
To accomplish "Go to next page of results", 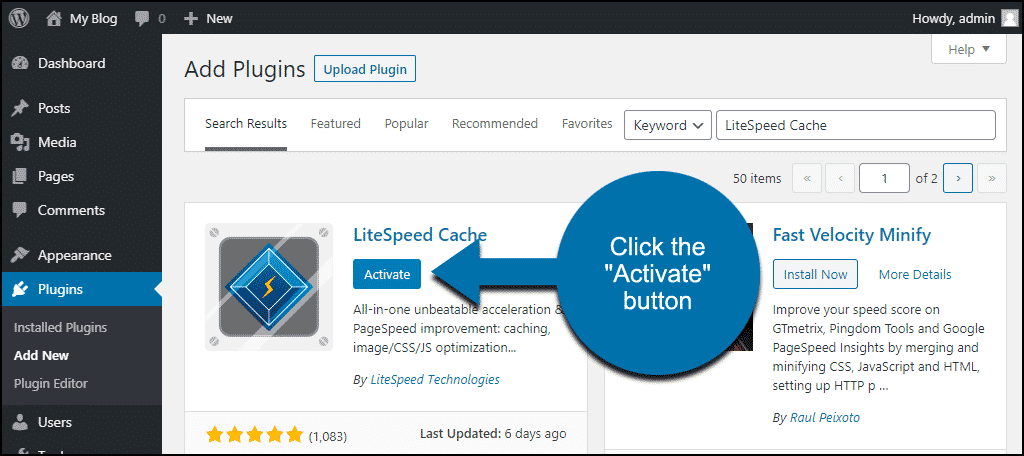I will pos(958,178).
